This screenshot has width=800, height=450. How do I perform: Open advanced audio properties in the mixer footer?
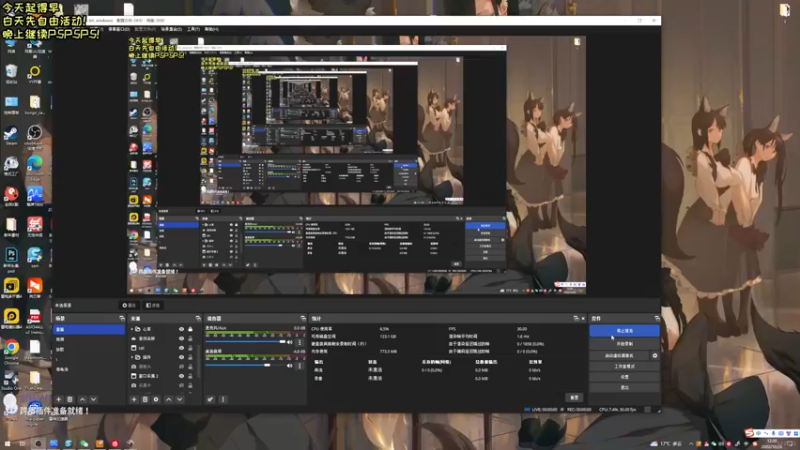[x=210, y=399]
